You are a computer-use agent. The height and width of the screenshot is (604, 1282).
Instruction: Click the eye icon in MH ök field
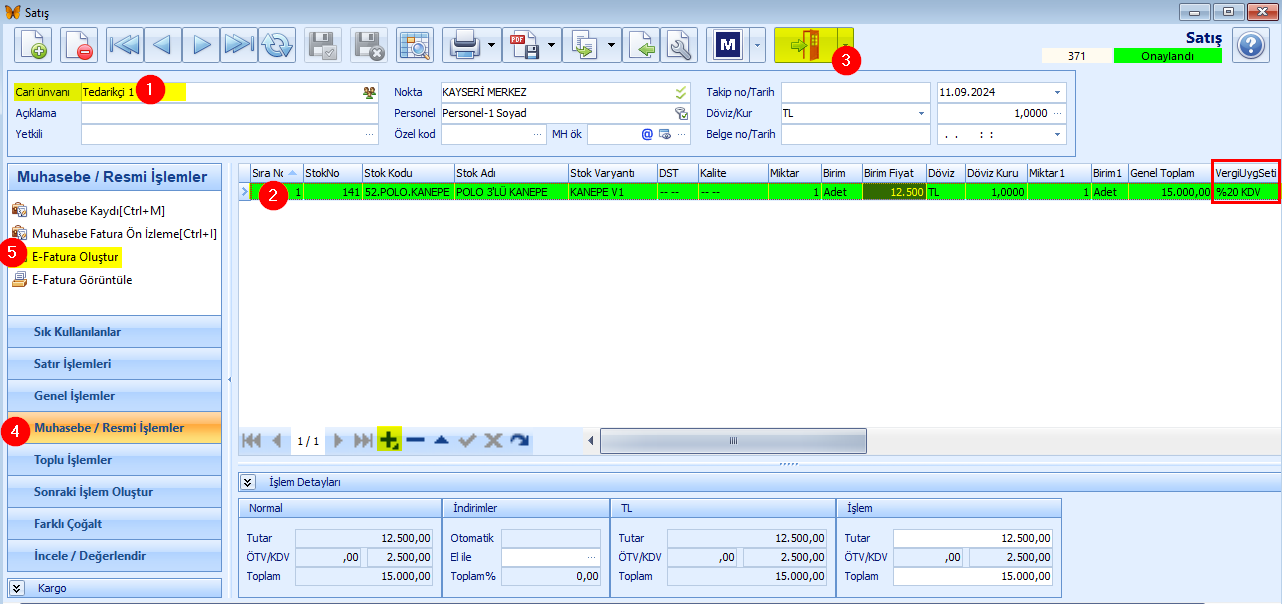[664, 134]
